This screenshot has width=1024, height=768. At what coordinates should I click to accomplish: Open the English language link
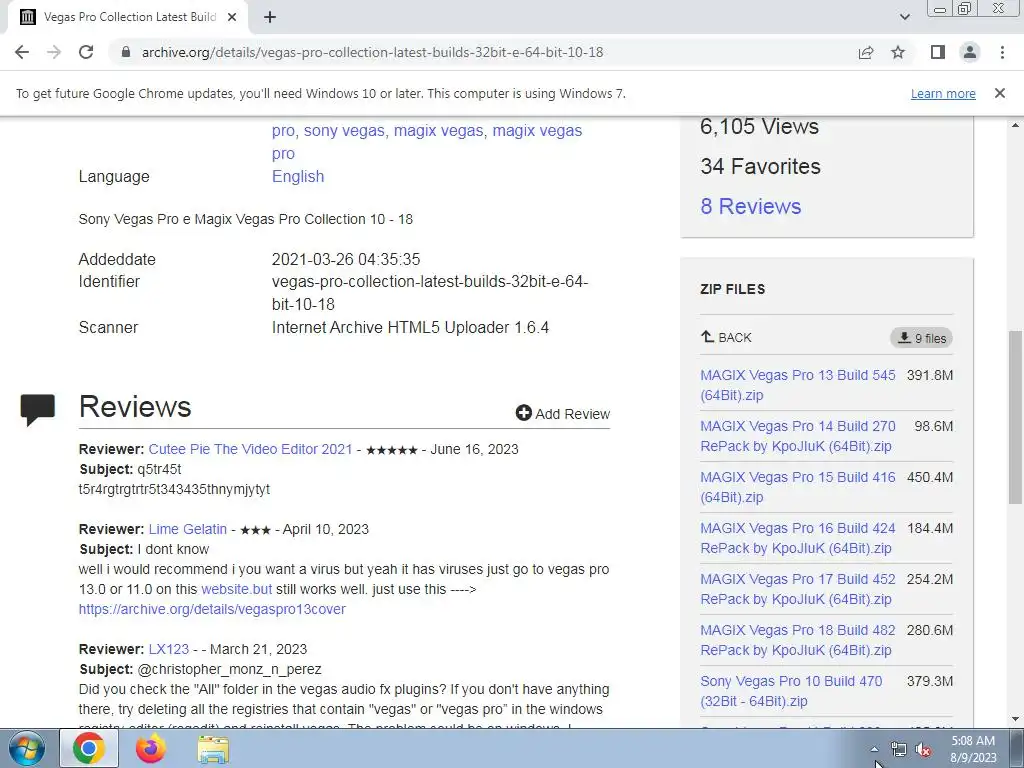(298, 176)
